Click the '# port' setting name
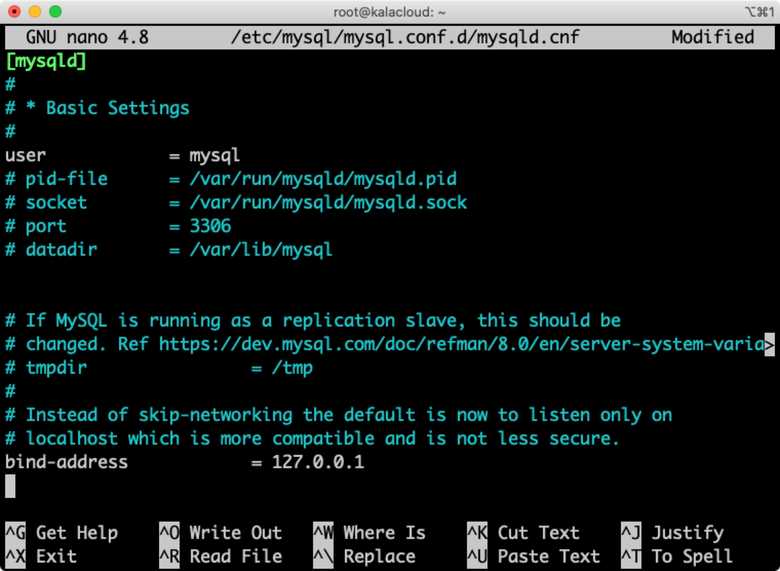Image resolution: width=780 pixels, height=571 pixels. pos(36,226)
